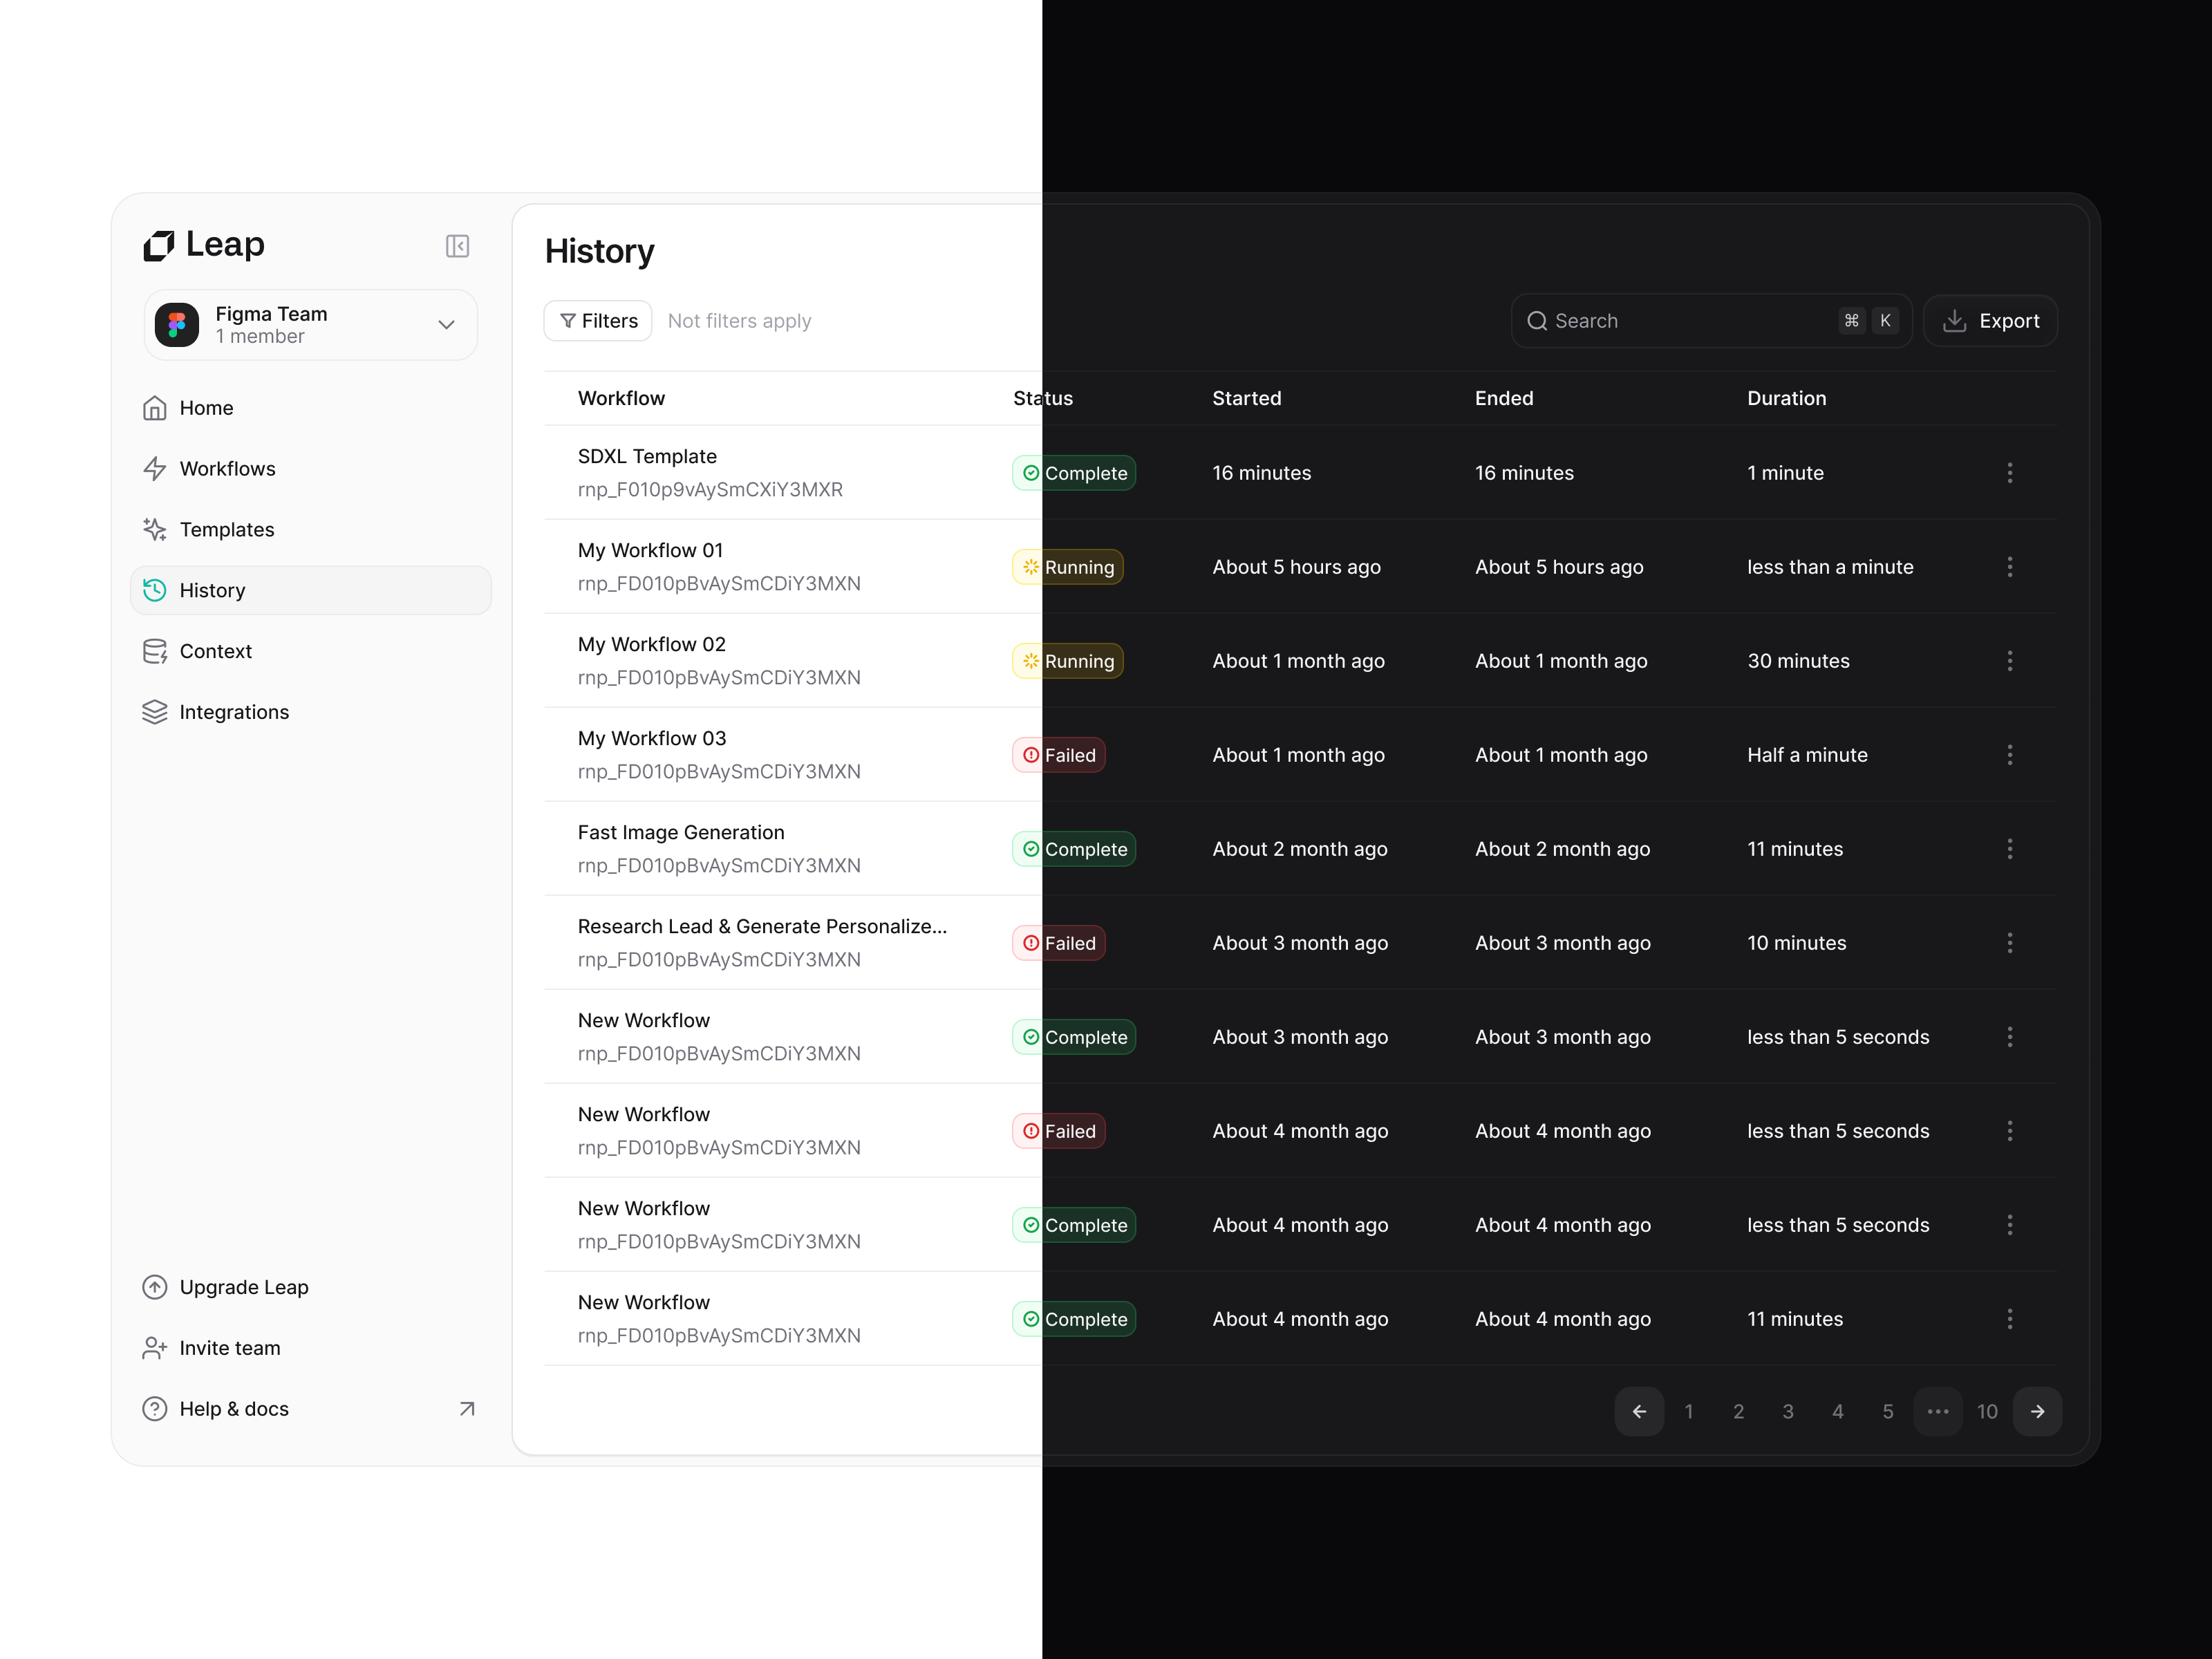
Task: Open the options menu for SDXL Template
Action: point(2010,472)
